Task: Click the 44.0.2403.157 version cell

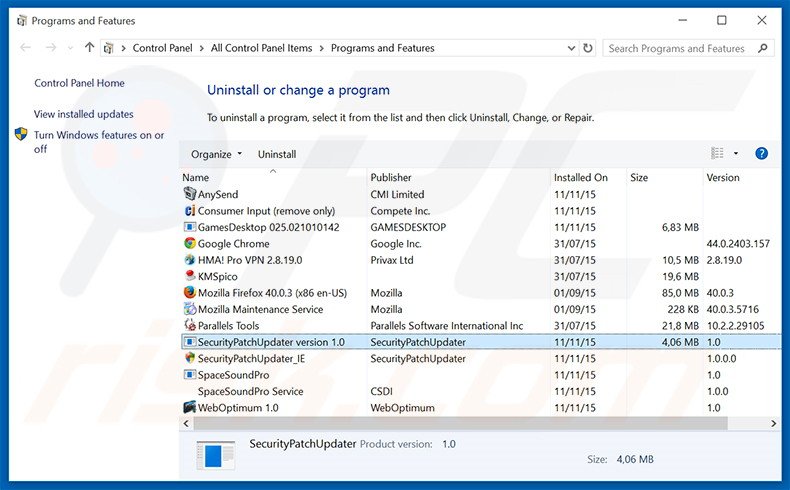Action: [738, 244]
